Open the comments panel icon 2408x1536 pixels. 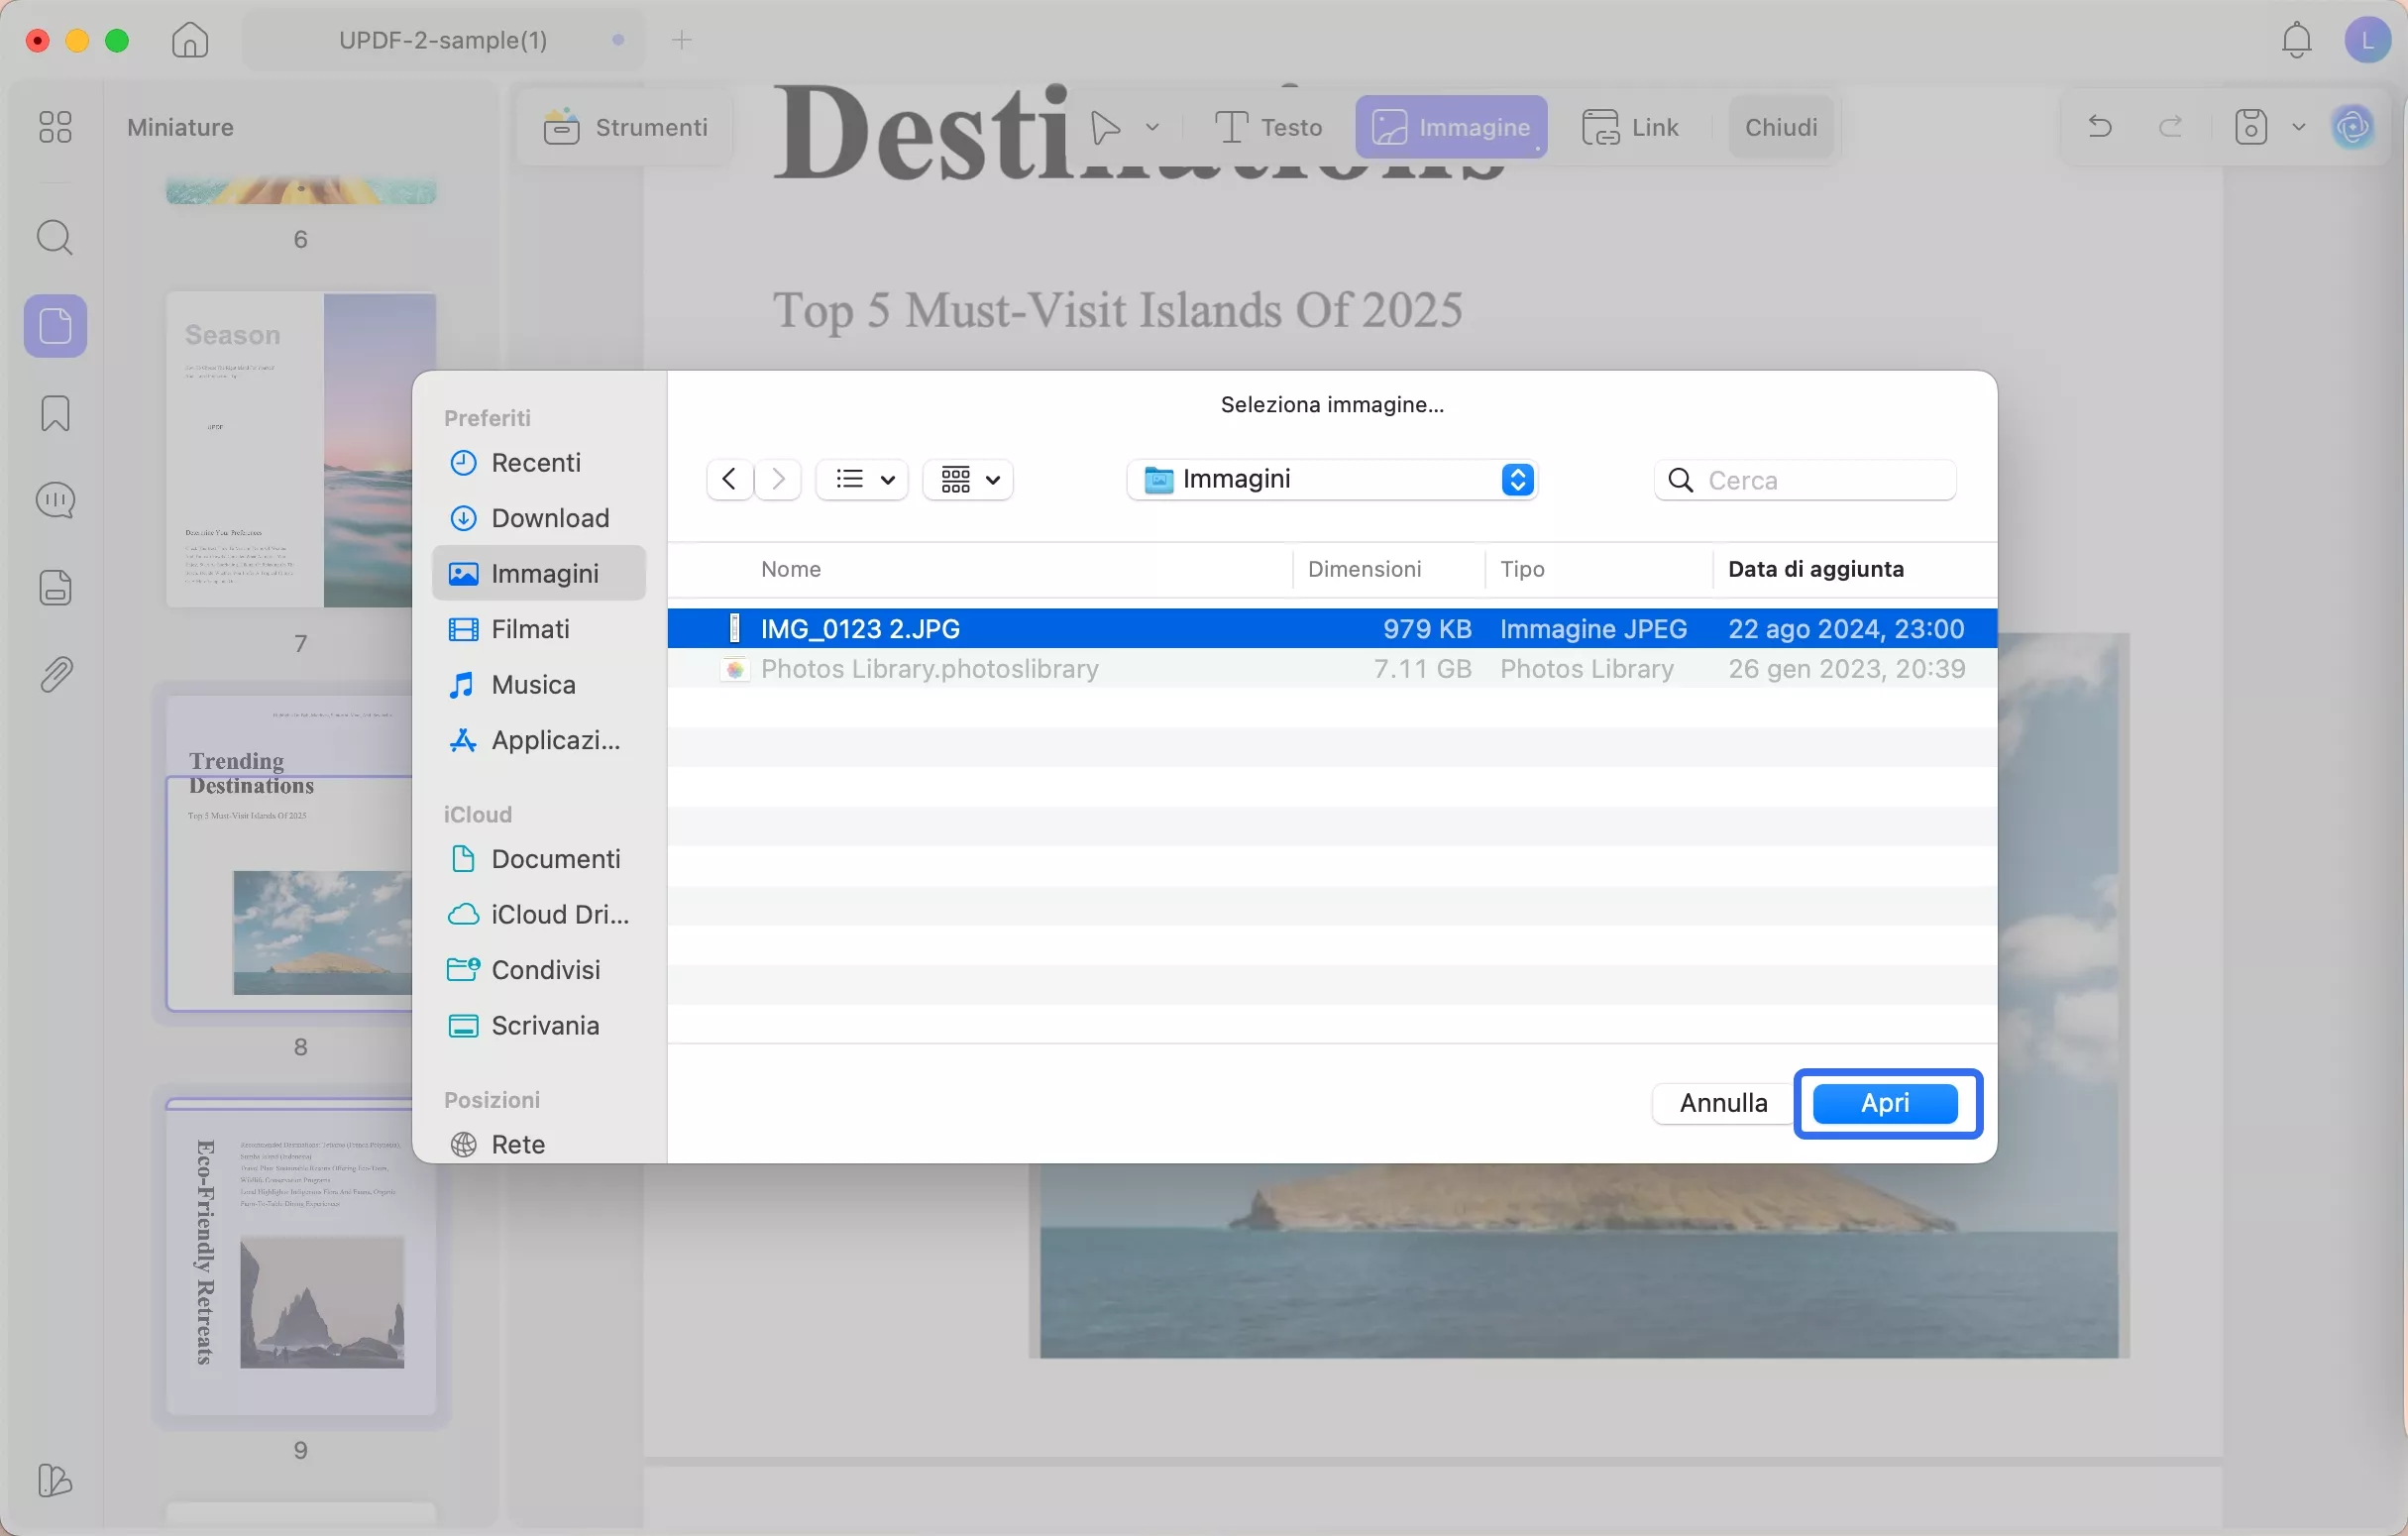[55, 500]
